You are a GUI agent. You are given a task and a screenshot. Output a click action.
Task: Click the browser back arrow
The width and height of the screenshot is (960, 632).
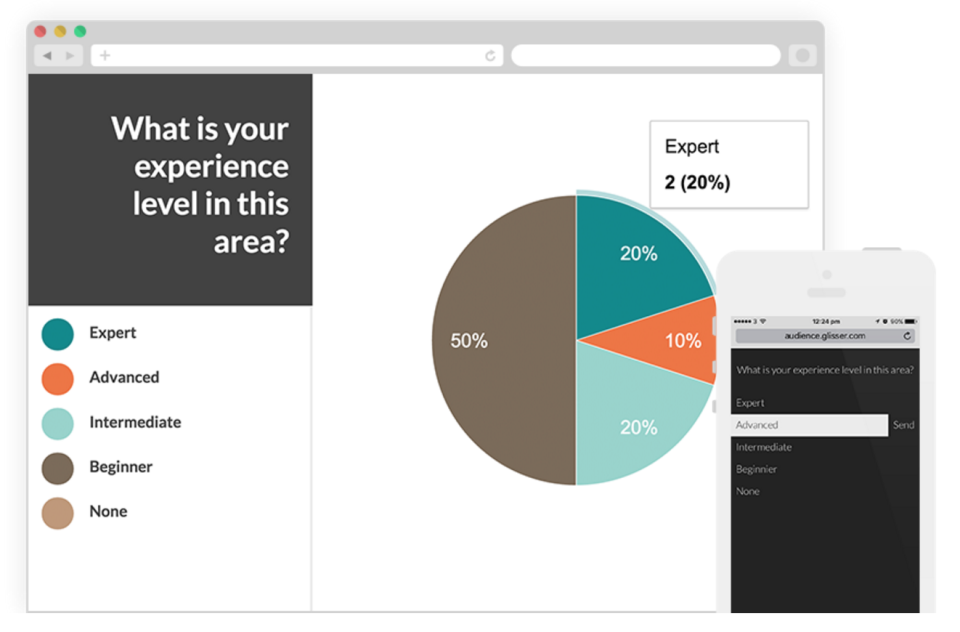pyautogui.click(x=47, y=56)
